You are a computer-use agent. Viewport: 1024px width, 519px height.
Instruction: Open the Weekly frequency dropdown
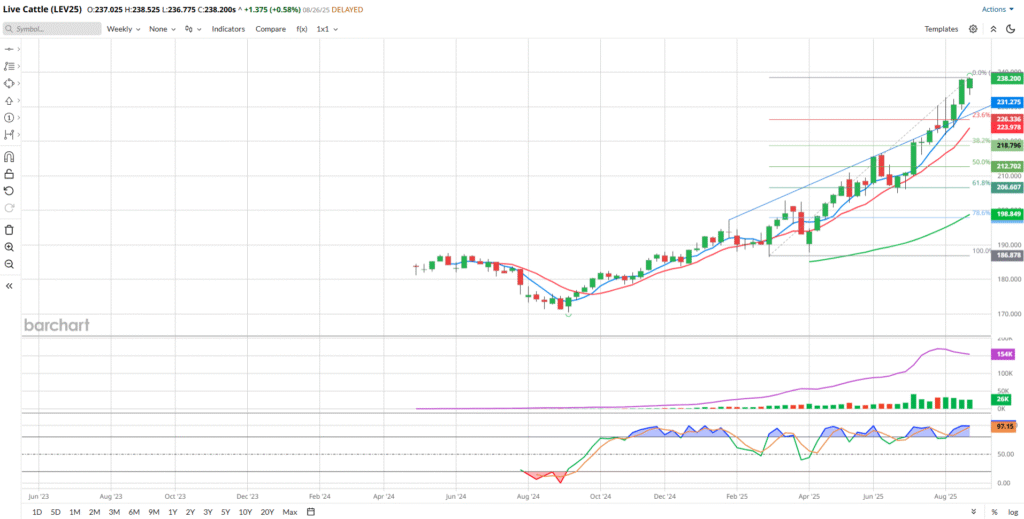tap(124, 29)
